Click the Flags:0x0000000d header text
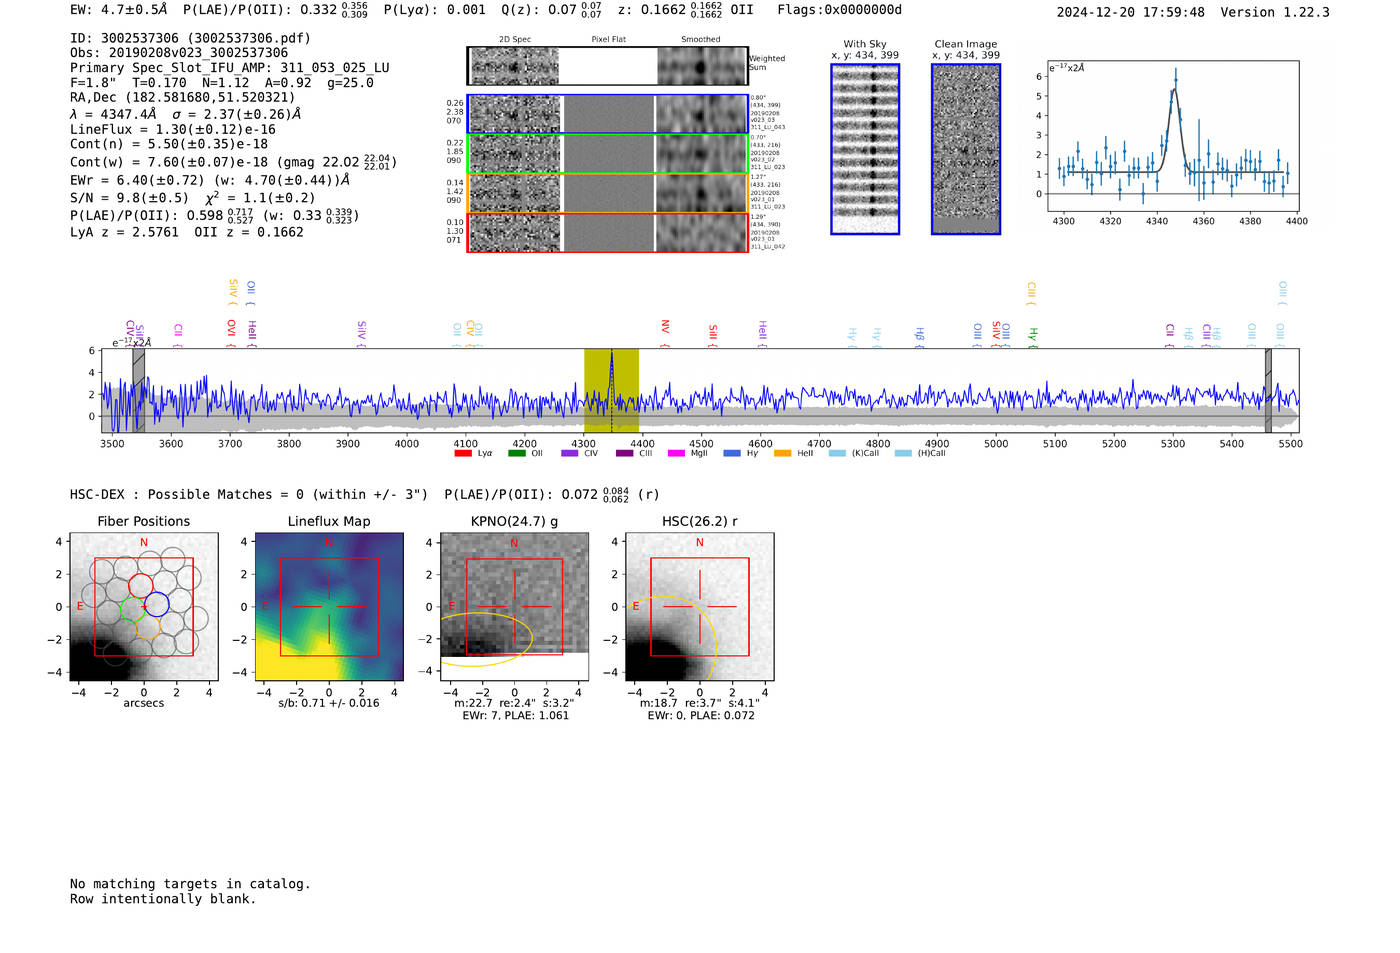 (x=840, y=10)
